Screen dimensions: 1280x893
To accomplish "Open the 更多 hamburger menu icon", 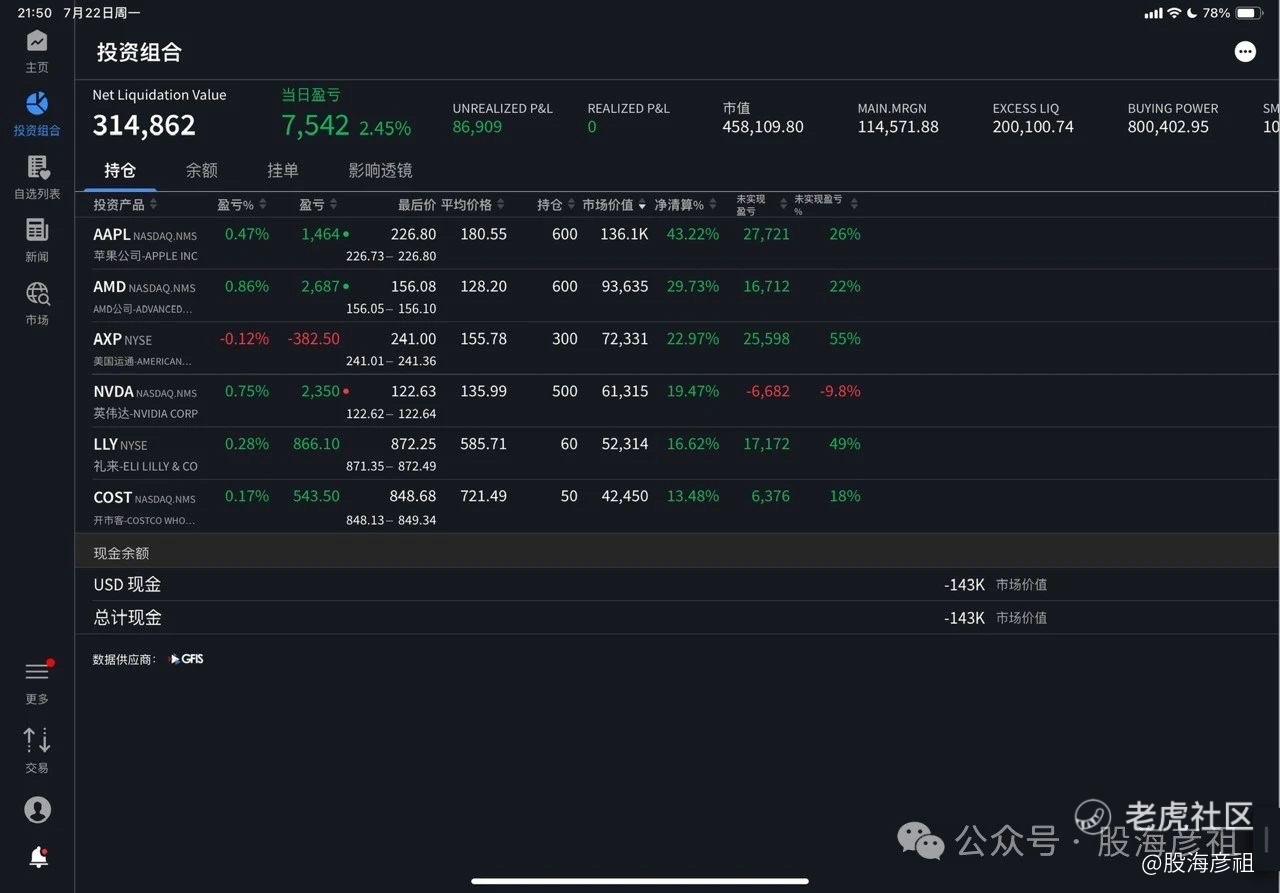I will click(37, 671).
